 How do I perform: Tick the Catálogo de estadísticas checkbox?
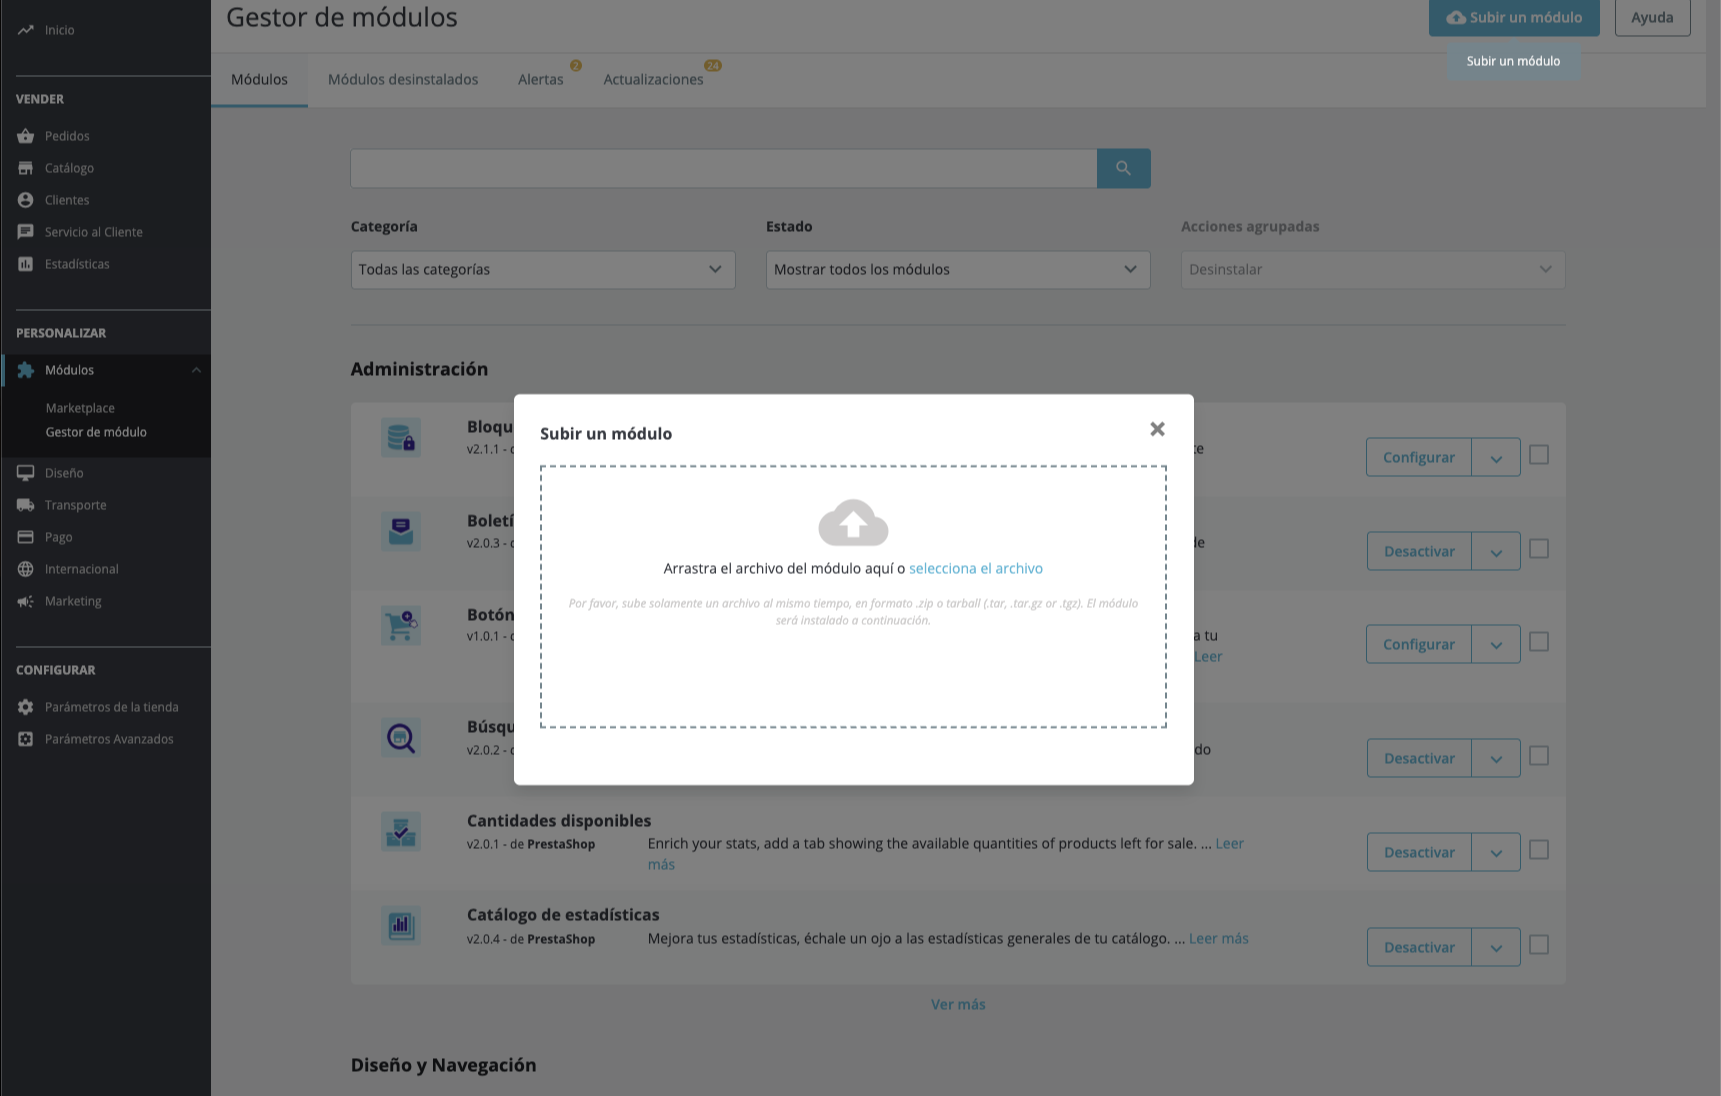(1539, 945)
